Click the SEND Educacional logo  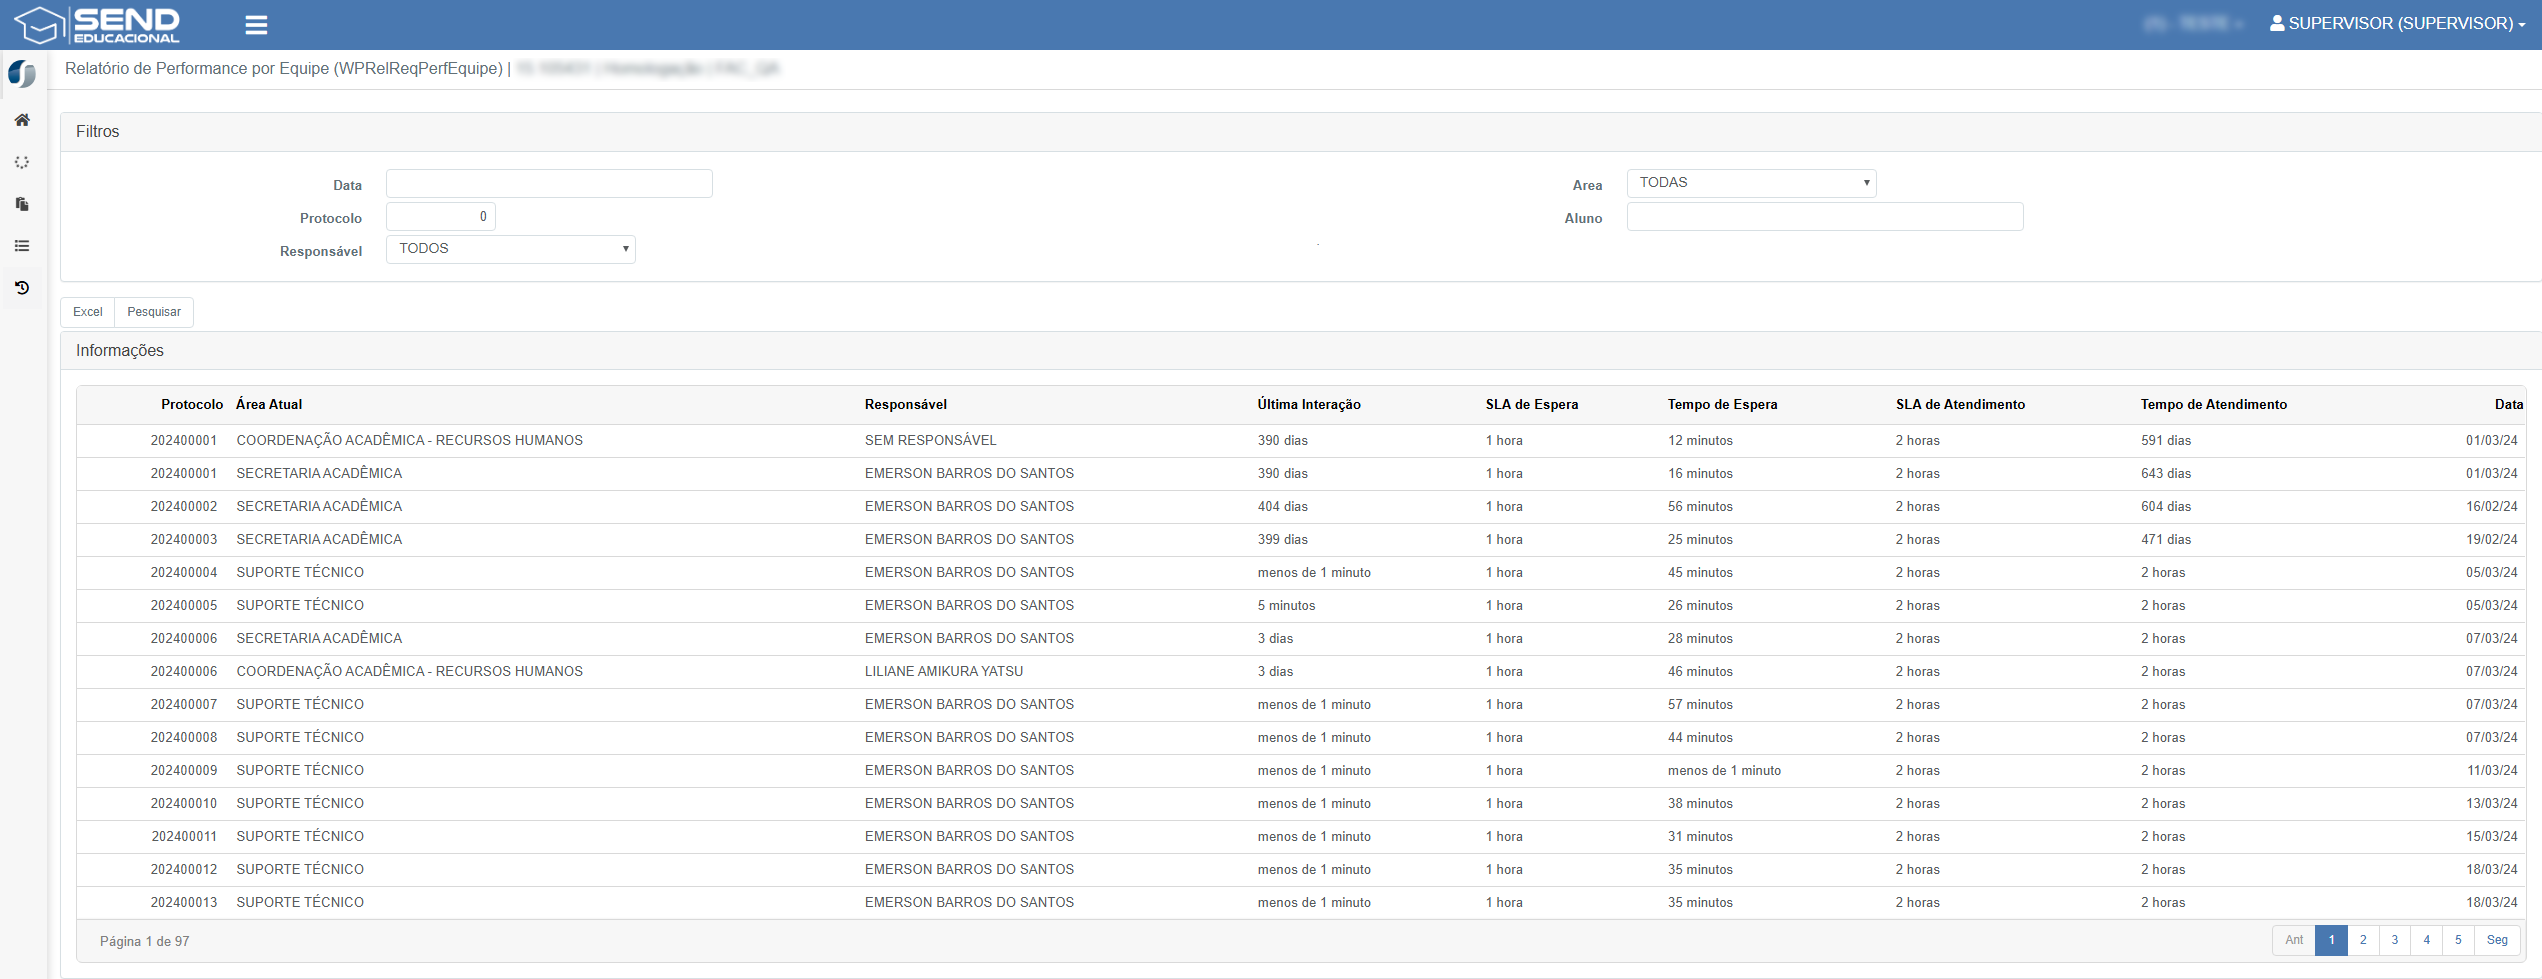(97, 25)
